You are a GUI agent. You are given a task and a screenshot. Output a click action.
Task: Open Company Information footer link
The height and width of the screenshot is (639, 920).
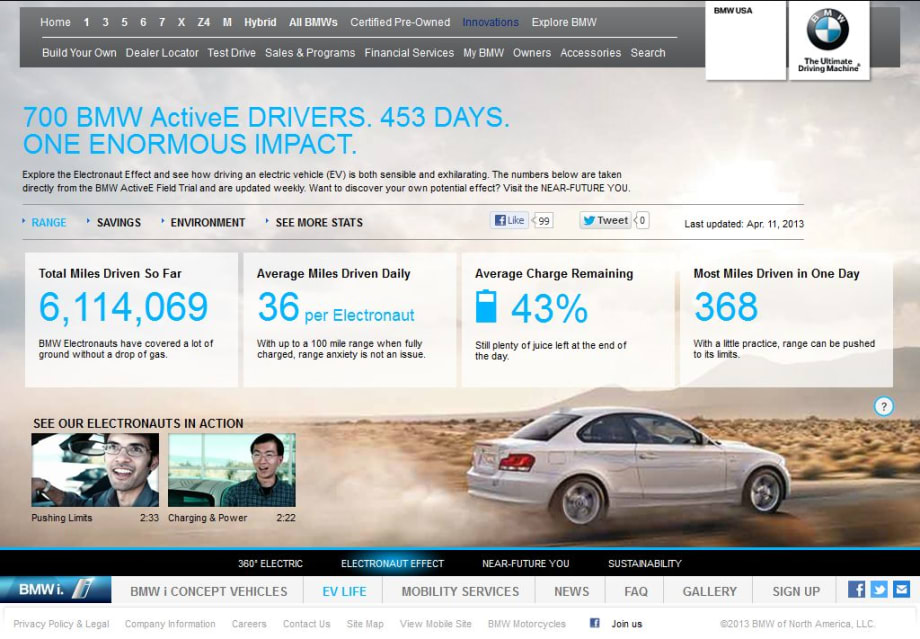(x=170, y=624)
